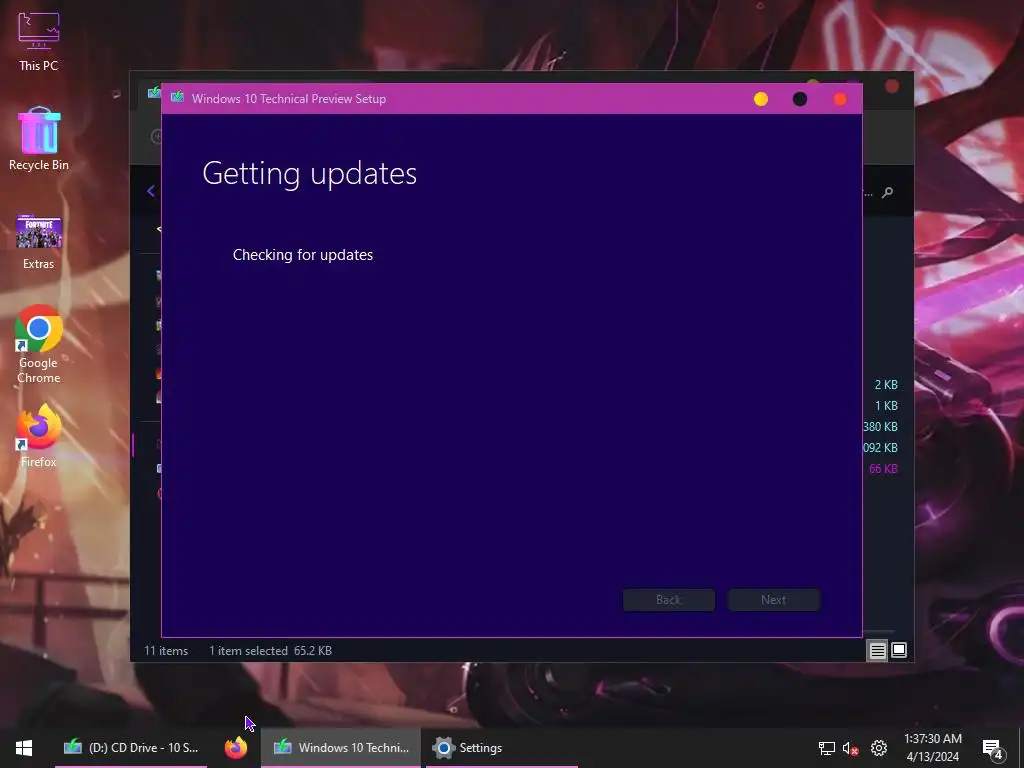
Task: Click the 'Checking for updates' text
Action: click(303, 255)
